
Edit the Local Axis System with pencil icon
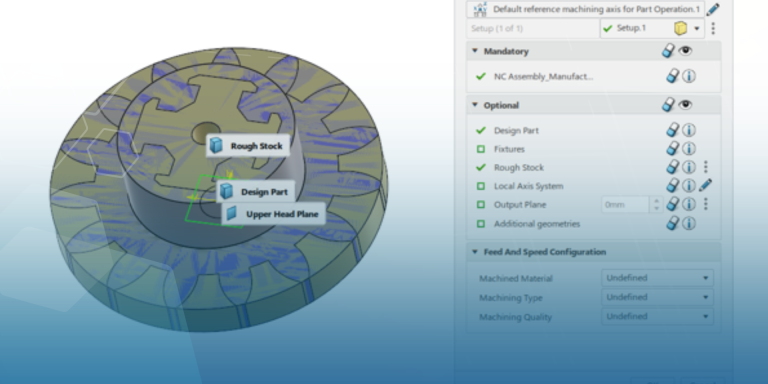pyautogui.click(x=705, y=185)
